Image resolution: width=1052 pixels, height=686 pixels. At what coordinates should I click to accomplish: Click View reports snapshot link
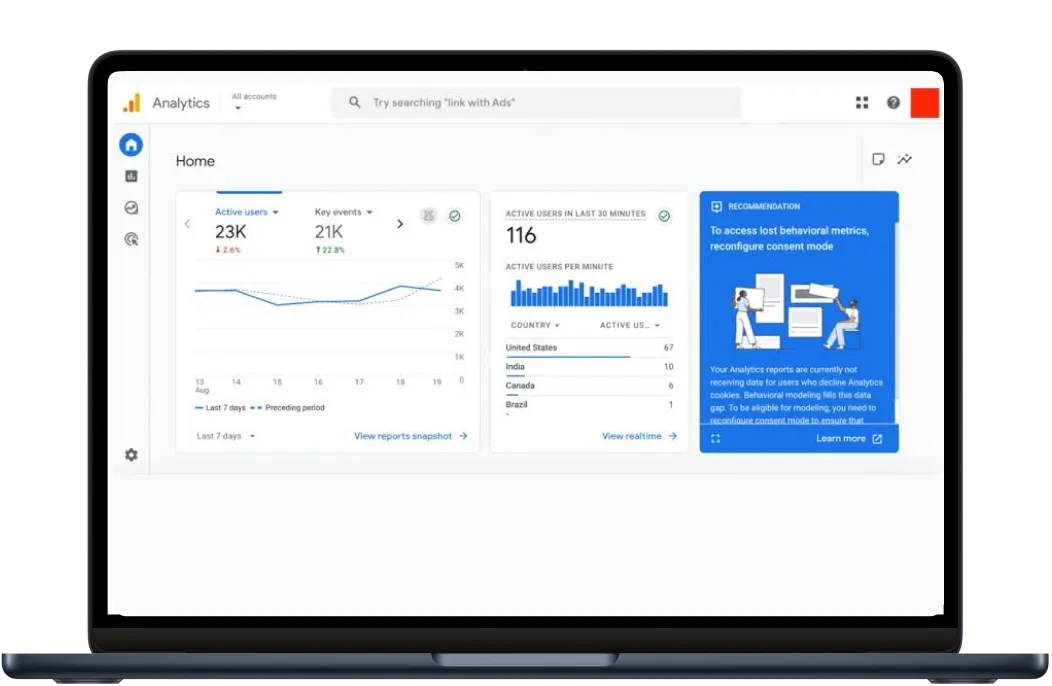pyautogui.click(x=411, y=436)
